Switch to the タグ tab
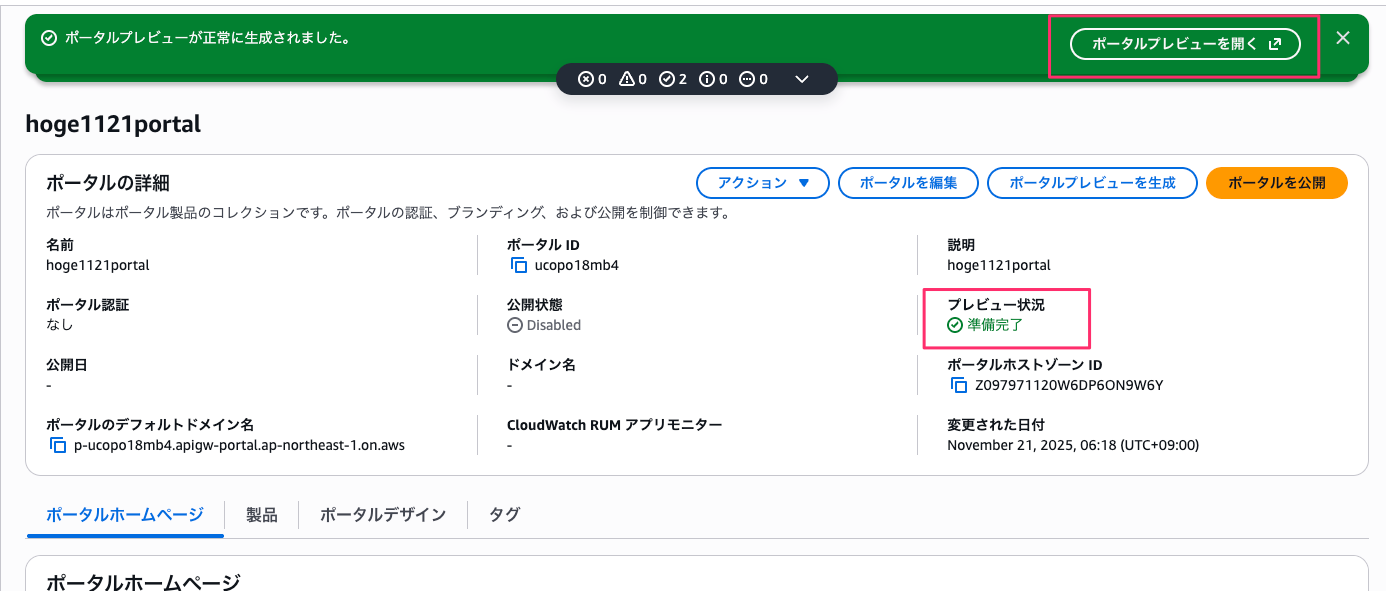This screenshot has height=591, width=1386. 504,515
